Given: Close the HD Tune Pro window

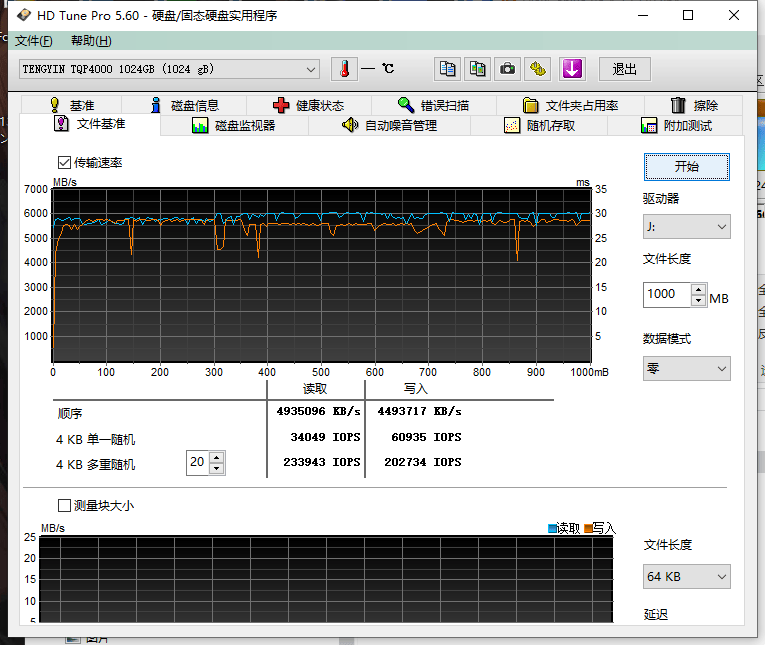Looking at the screenshot, I should 734,16.
